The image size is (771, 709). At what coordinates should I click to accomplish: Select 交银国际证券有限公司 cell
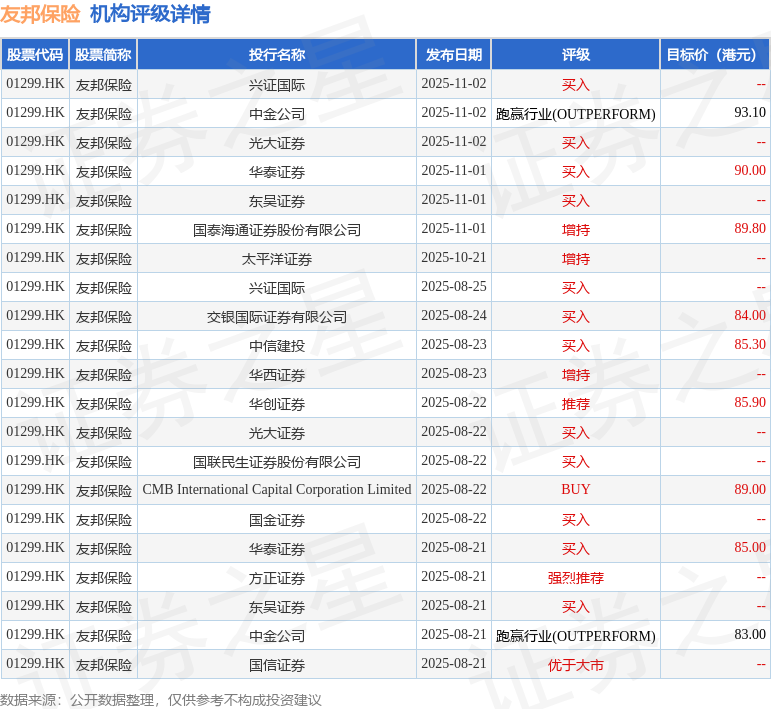click(x=277, y=317)
